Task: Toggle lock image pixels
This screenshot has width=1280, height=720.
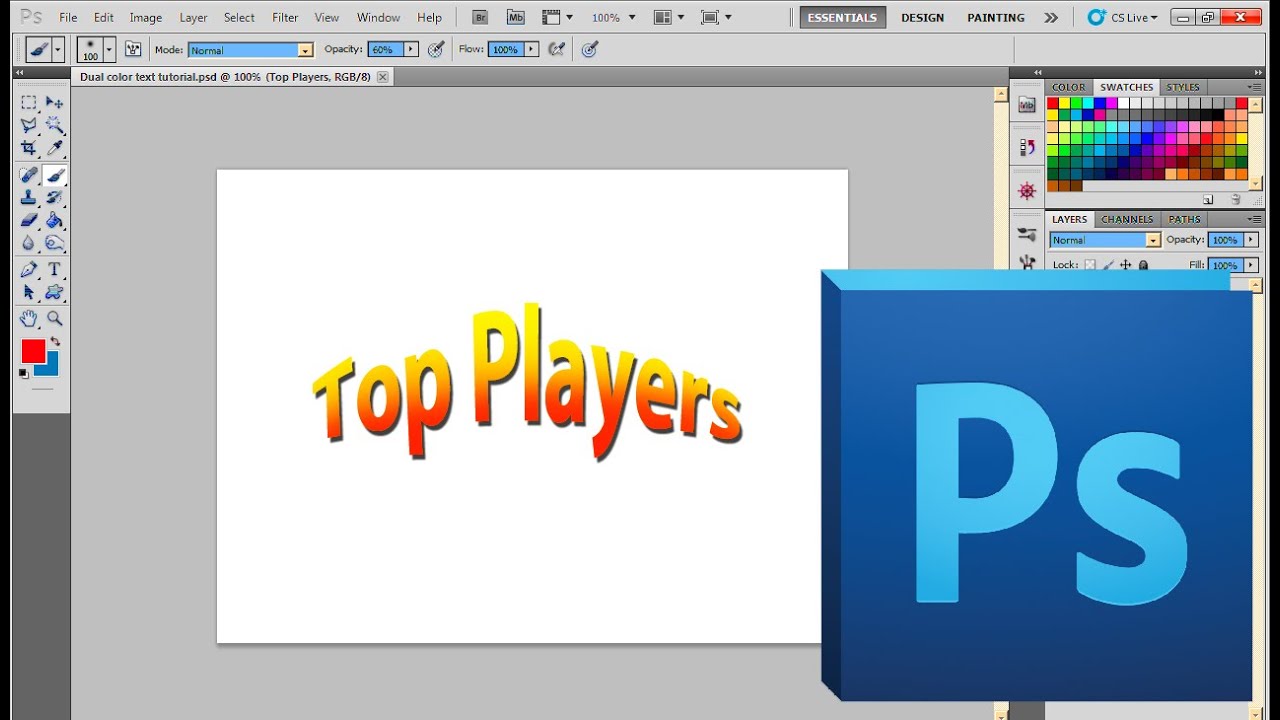Action: click(x=1108, y=265)
